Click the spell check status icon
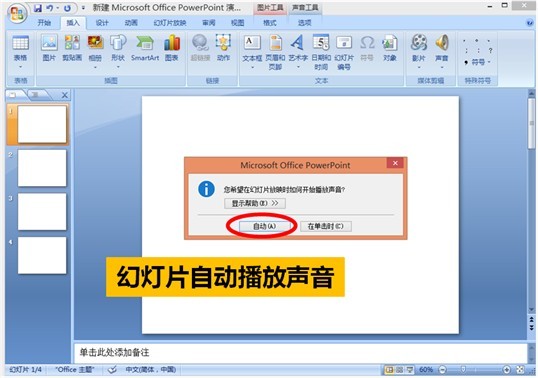Viewport: 538px width, 378px height. pos(112,370)
